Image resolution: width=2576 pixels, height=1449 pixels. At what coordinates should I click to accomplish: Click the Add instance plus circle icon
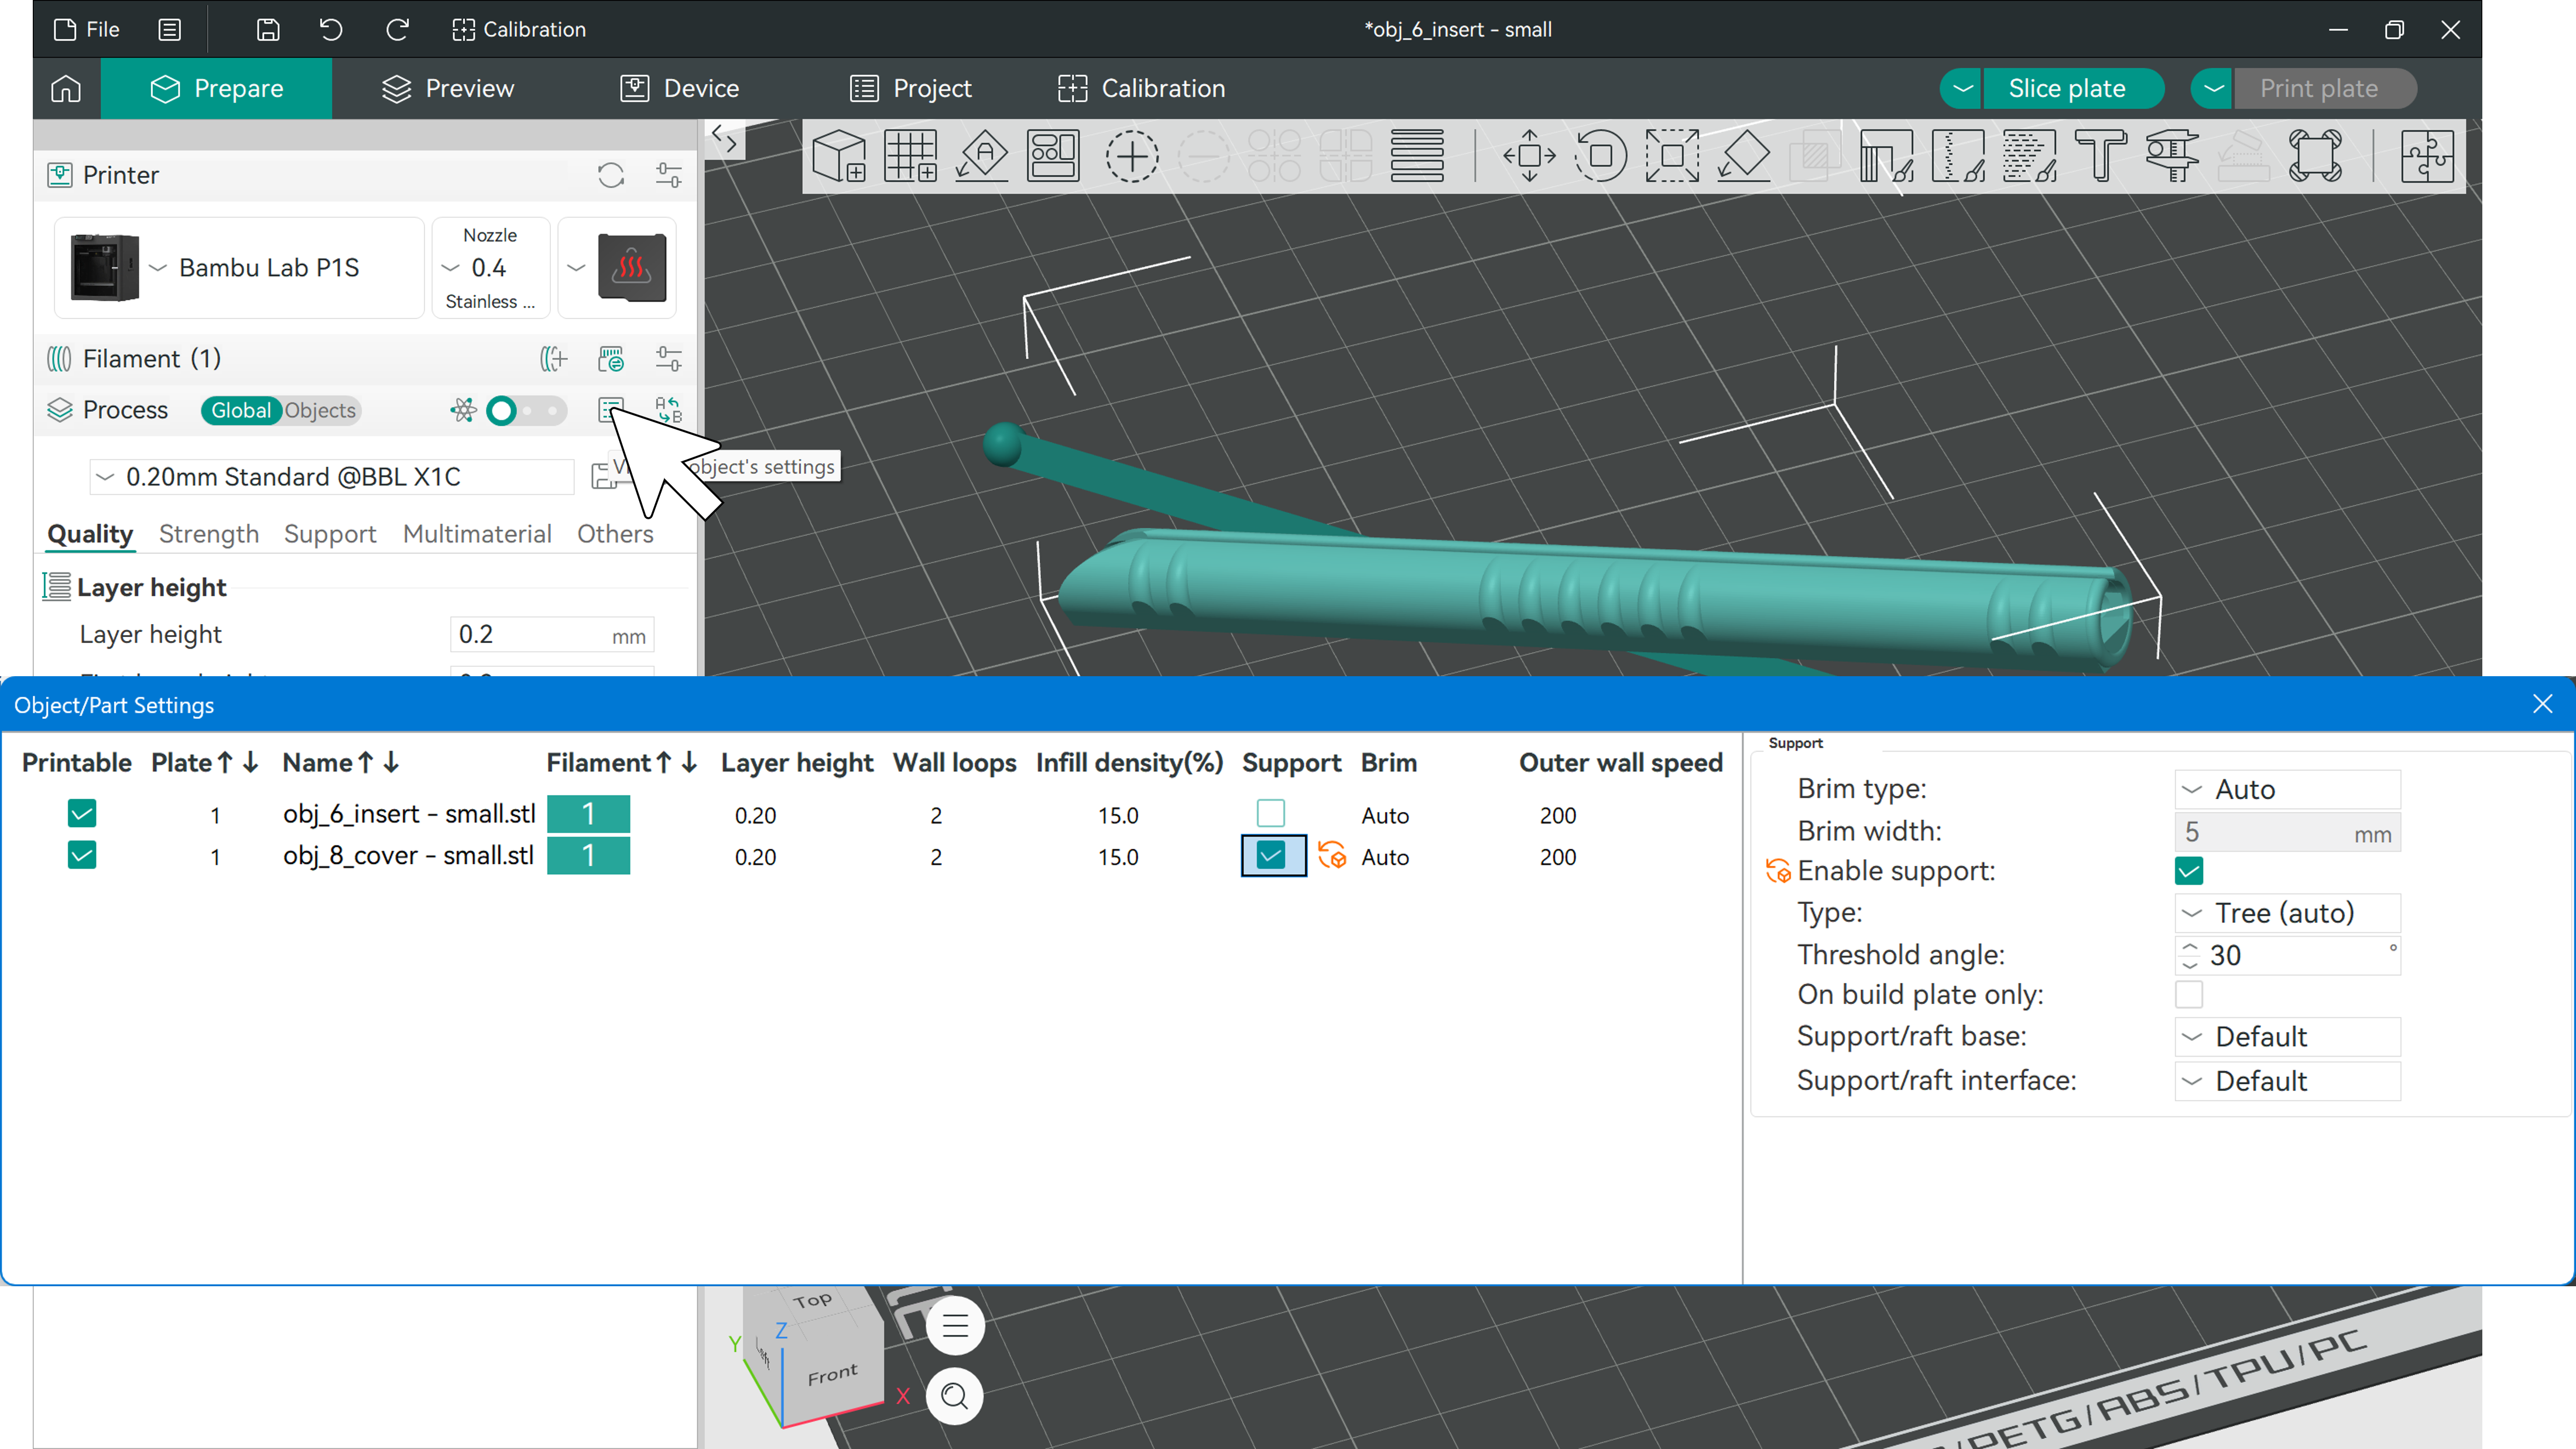1131,156
